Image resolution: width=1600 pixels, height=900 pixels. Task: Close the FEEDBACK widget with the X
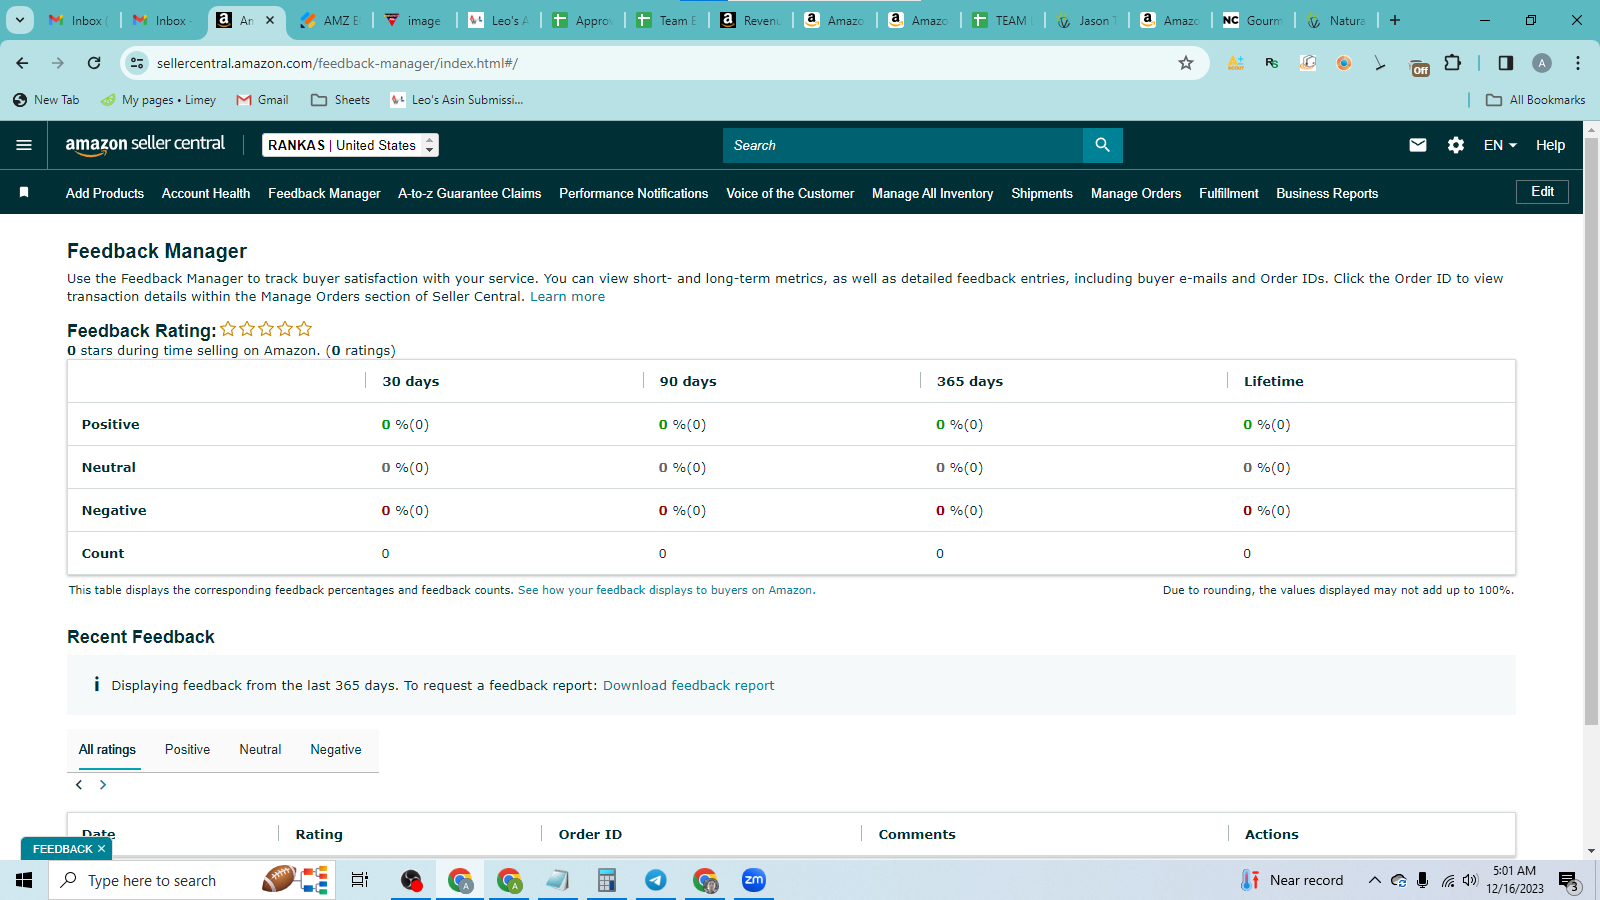pos(101,849)
